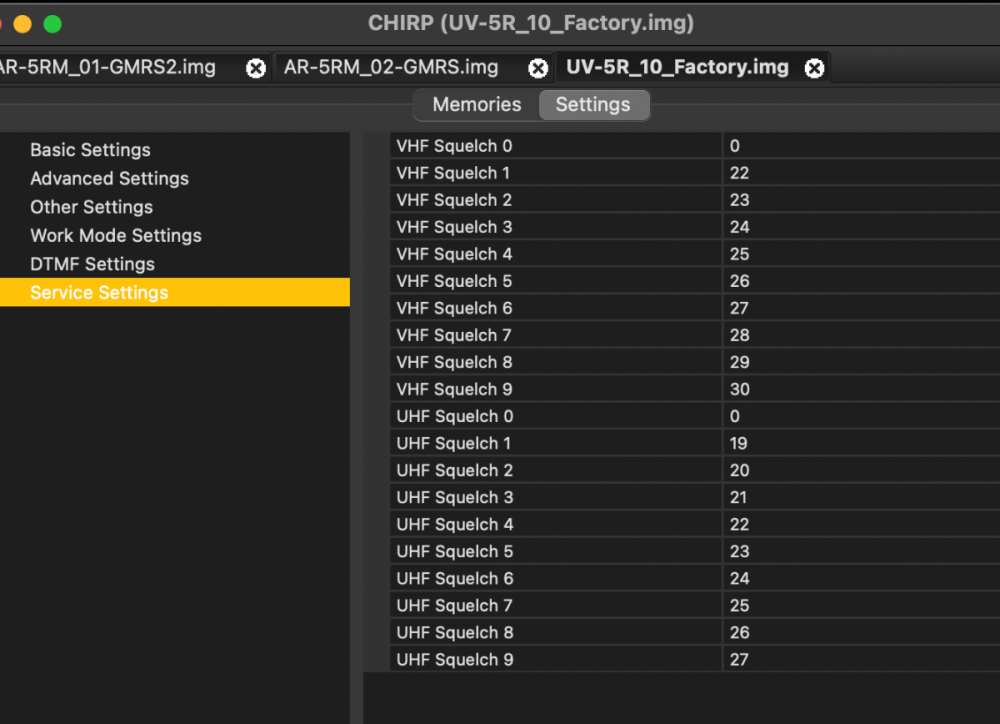The height and width of the screenshot is (724, 1000).
Task: Switch to the Memories view
Action: tap(477, 105)
